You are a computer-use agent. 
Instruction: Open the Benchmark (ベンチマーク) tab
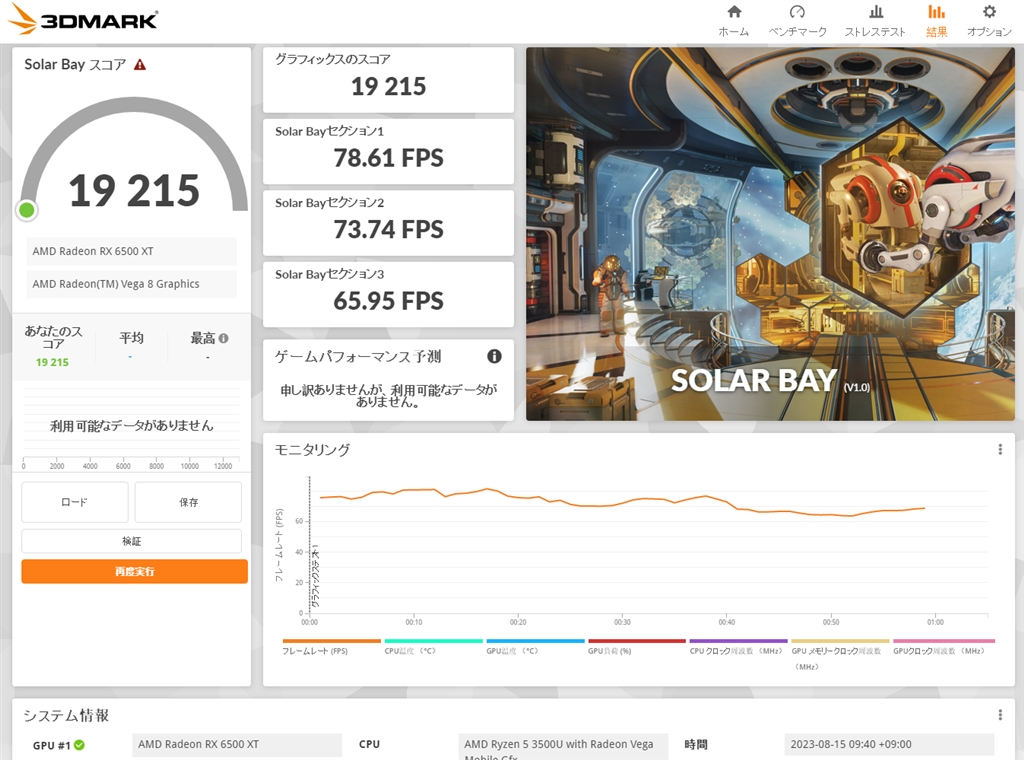point(797,21)
